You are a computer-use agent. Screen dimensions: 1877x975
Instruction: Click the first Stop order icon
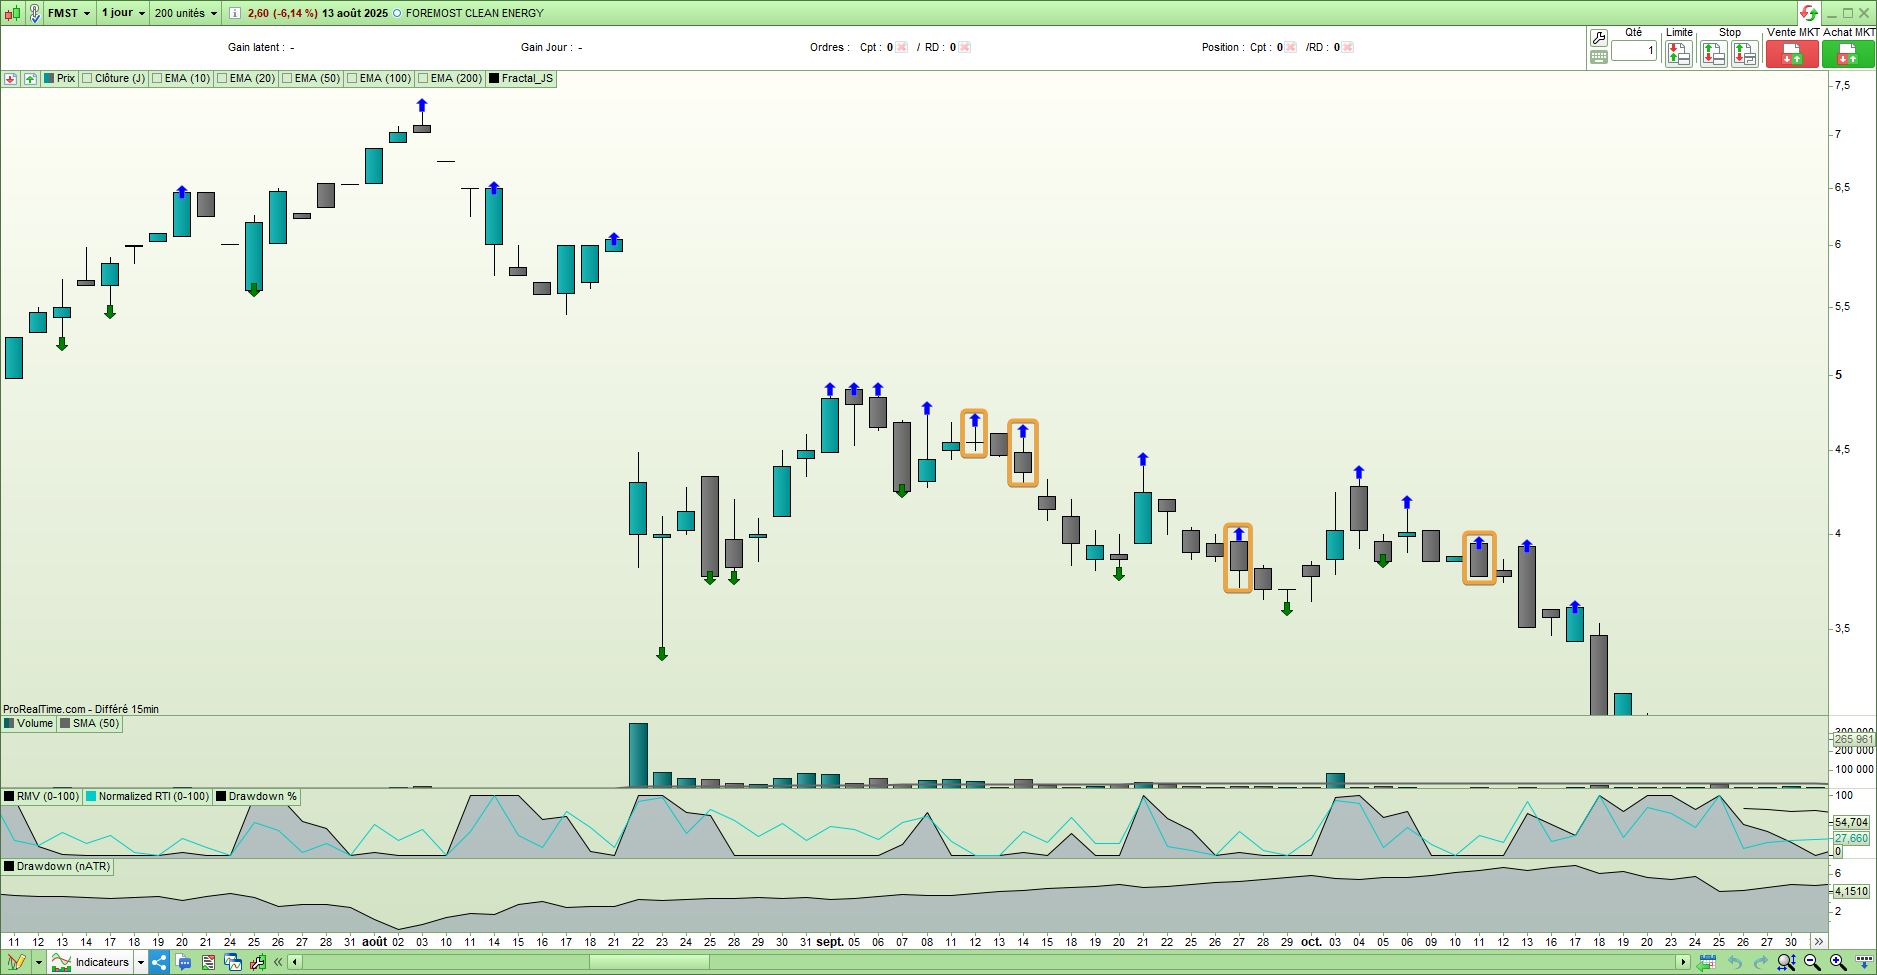pos(1714,54)
